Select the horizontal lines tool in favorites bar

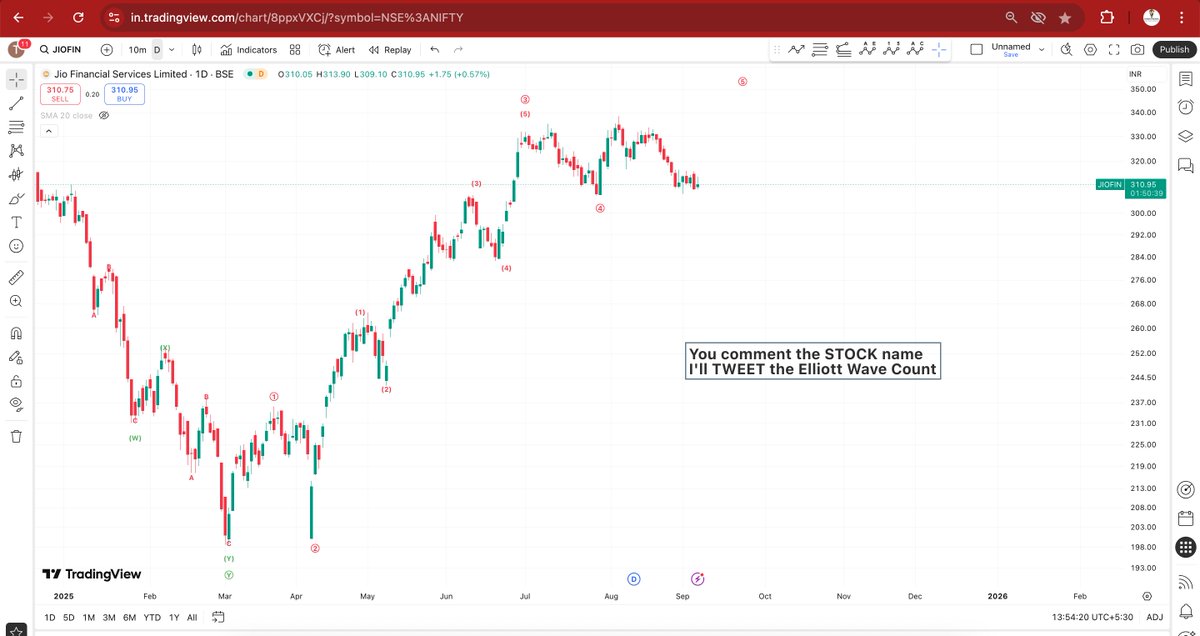pyautogui.click(x=821, y=49)
